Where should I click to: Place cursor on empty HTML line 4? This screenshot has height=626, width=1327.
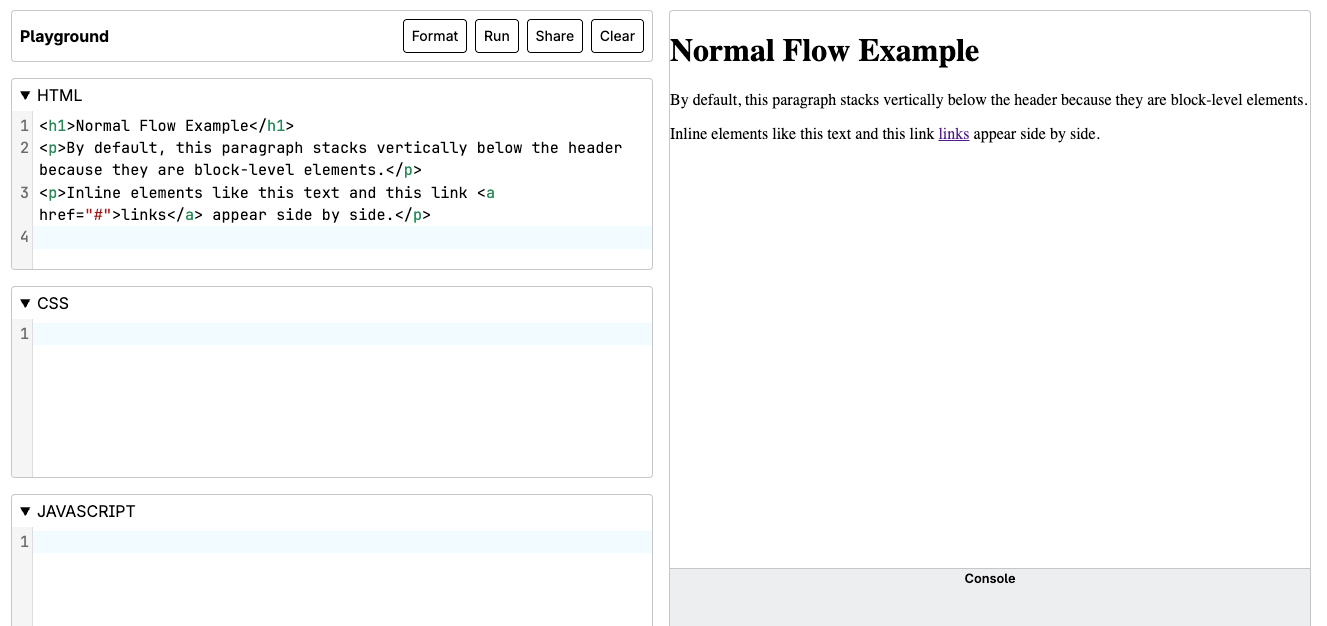pos(342,238)
